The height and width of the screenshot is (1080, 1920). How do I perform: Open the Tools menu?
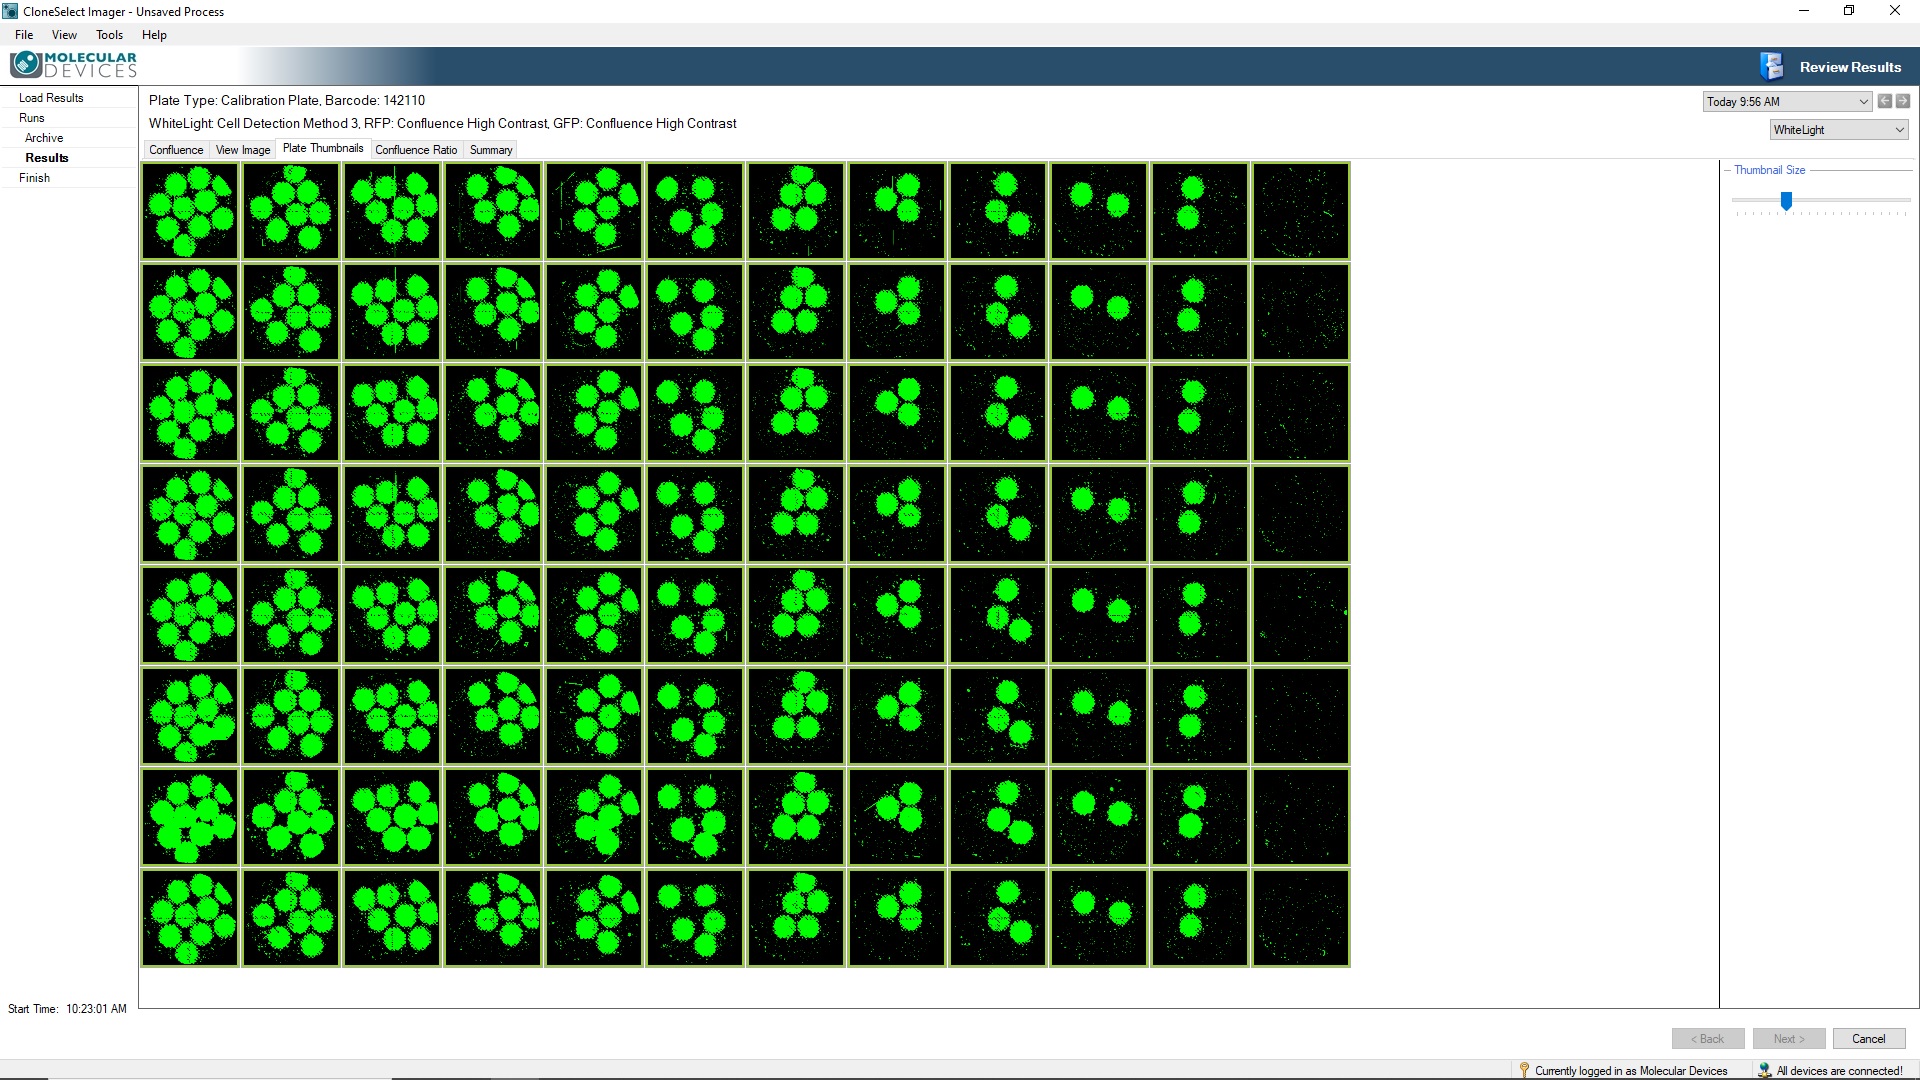click(109, 34)
